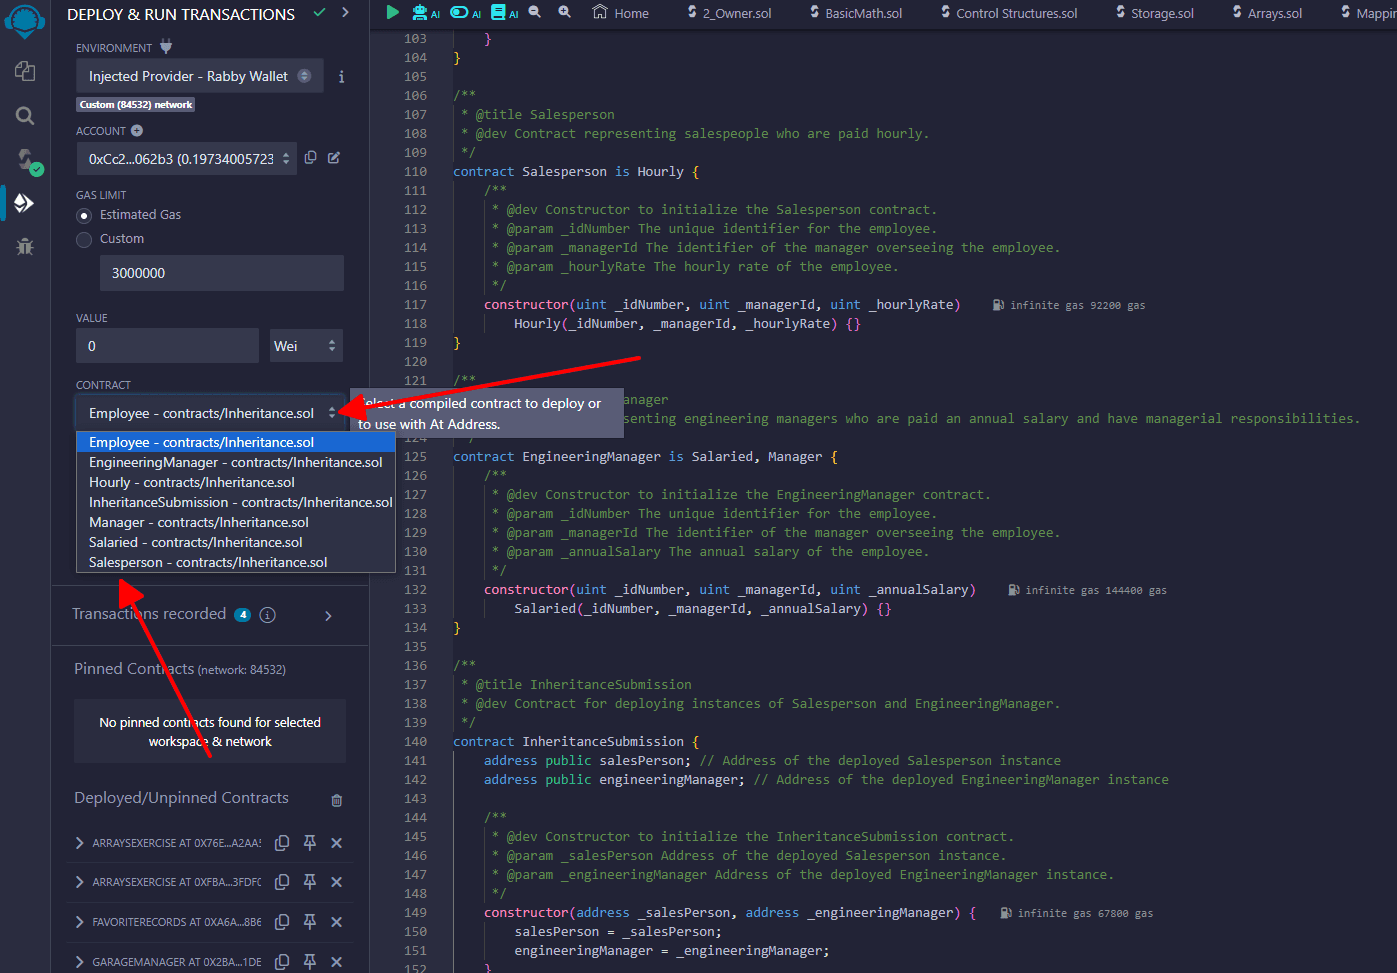Select the Estimated Gas radio button
The width and height of the screenshot is (1397, 973).
[x=84, y=215]
